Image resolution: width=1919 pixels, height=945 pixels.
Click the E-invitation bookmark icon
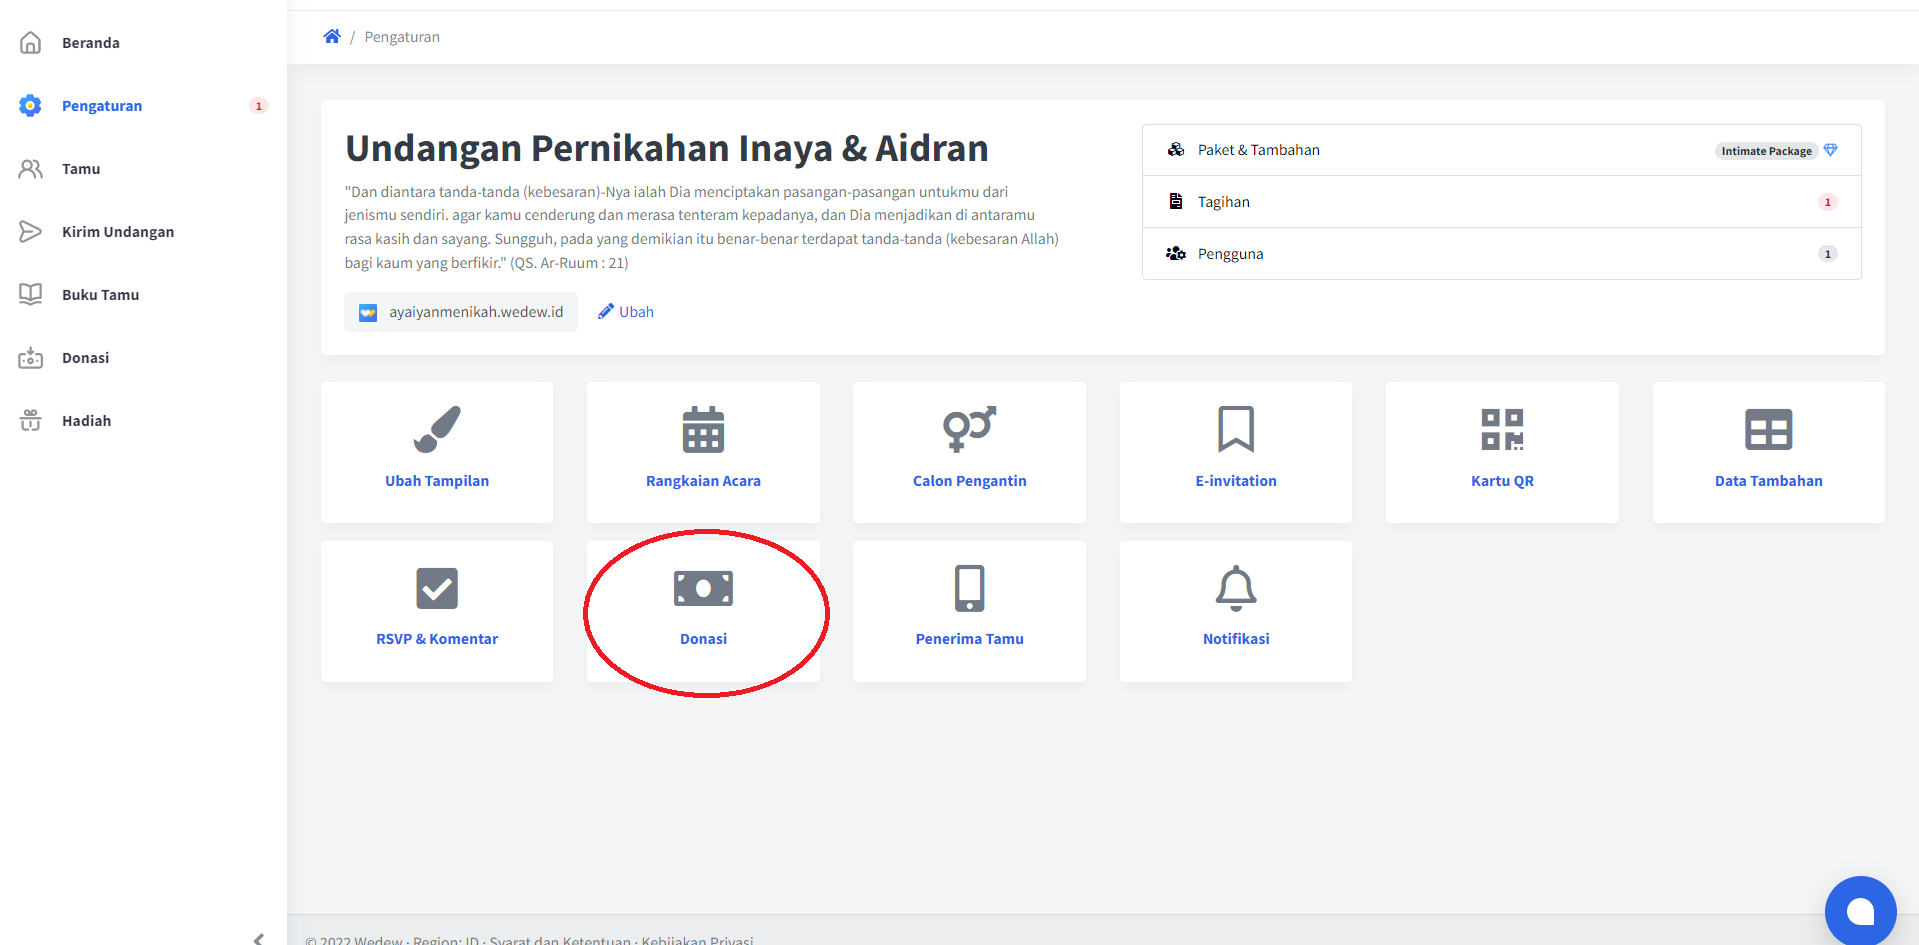[1236, 429]
